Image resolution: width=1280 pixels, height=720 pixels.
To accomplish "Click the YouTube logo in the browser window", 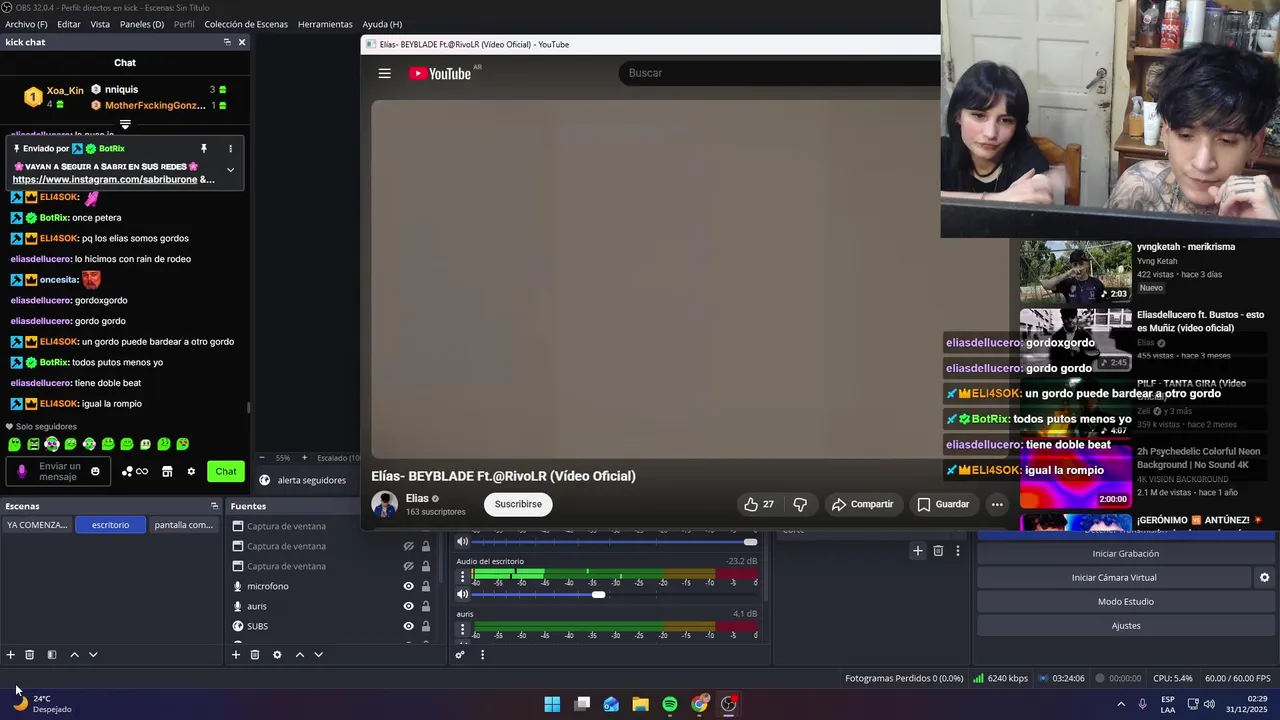I will pyautogui.click(x=440, y=73).
